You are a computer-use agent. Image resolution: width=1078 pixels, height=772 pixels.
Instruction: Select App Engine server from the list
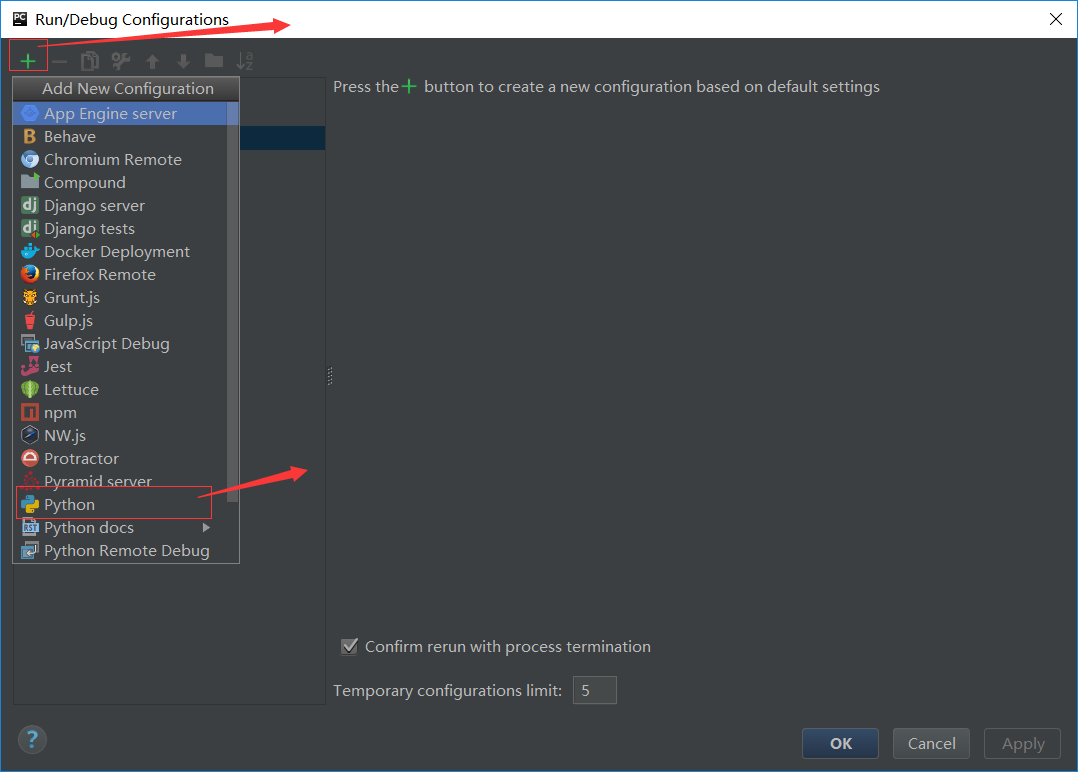pos(120,113)
